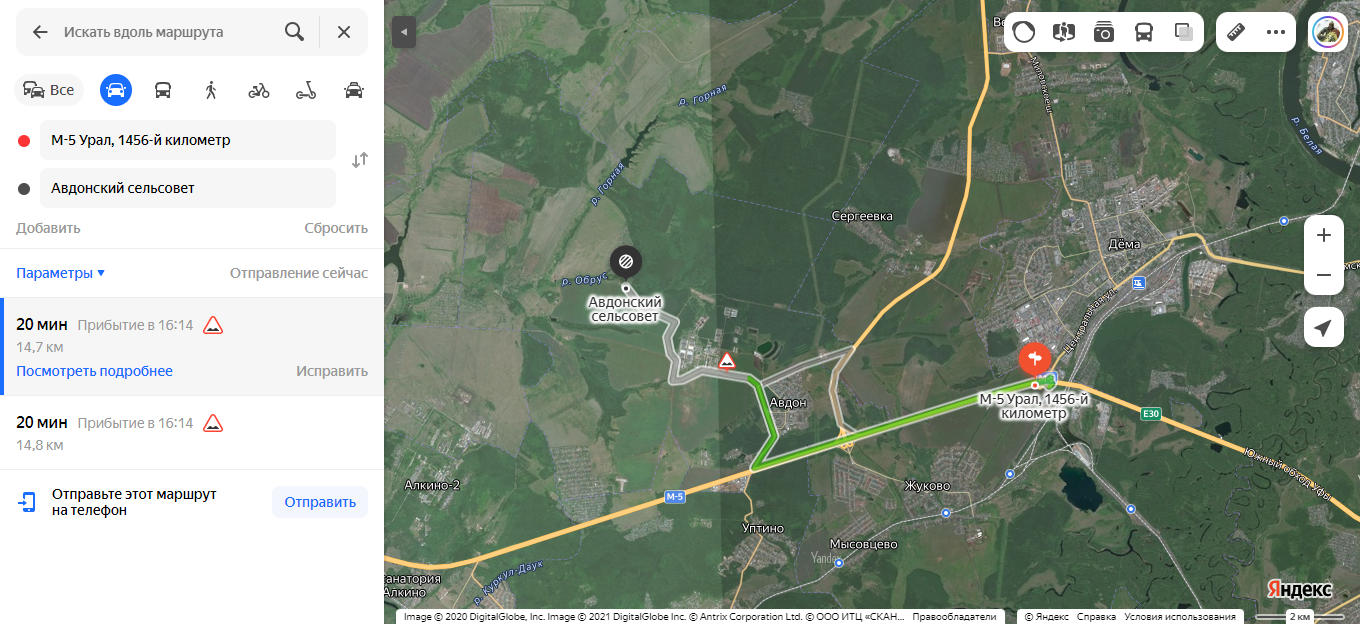Image resolution: width=1360 pixels, height=624 pixels.
Task: Select the car route mode icon
Action: click(x=116, y=90)
